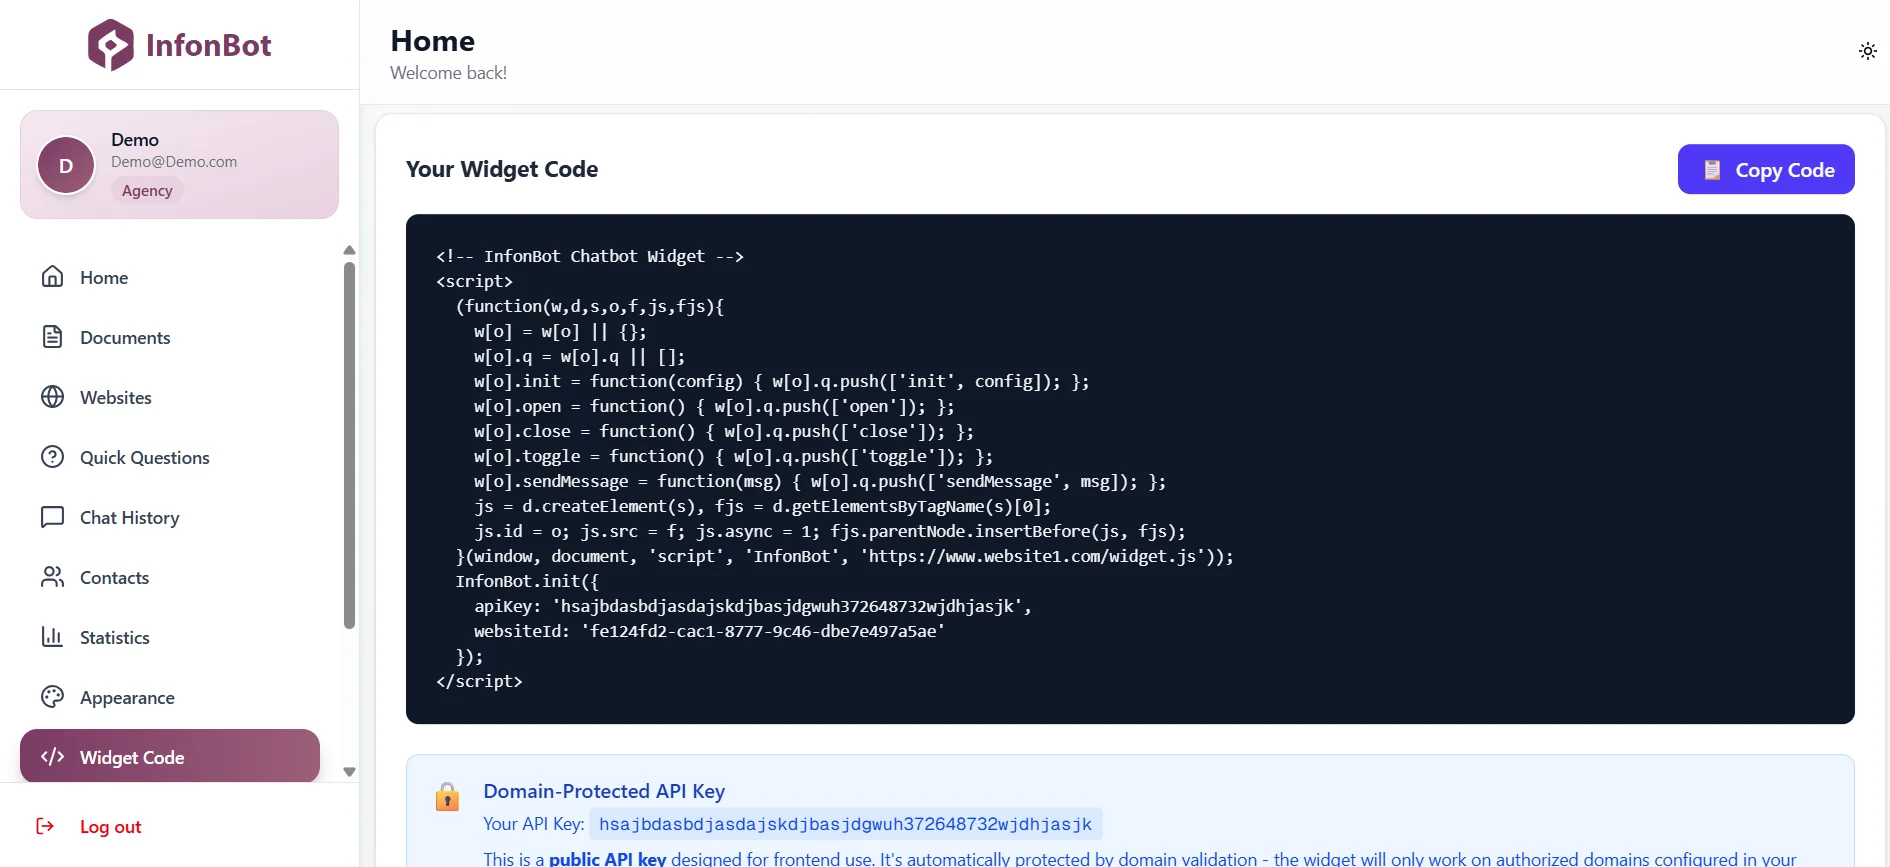The image size is (1890, 867).
Task: Click the sidebar scroll up arrow
Action: click(x=349, y=250)
